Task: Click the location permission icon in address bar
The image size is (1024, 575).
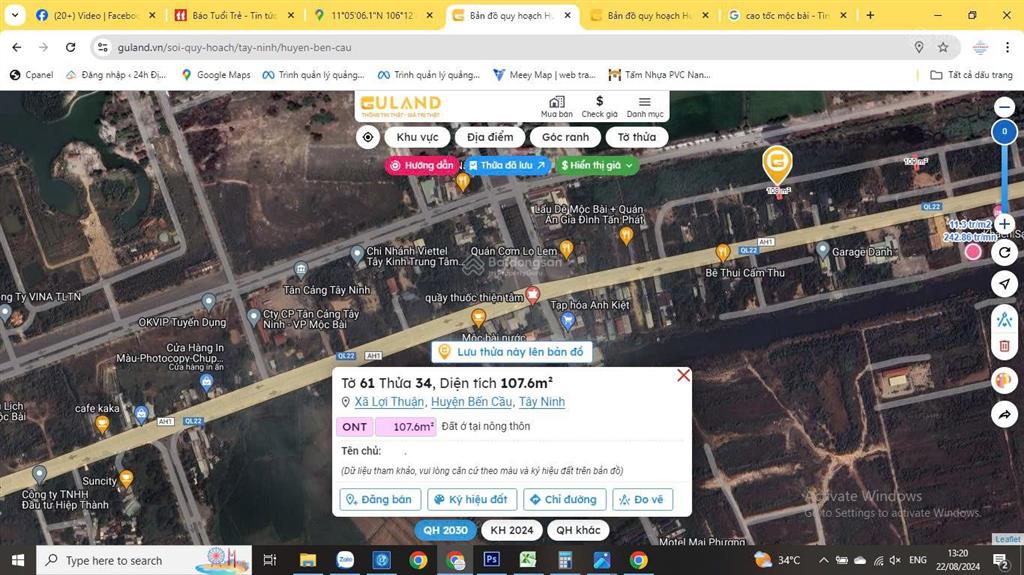Action: tap(919, 47)
